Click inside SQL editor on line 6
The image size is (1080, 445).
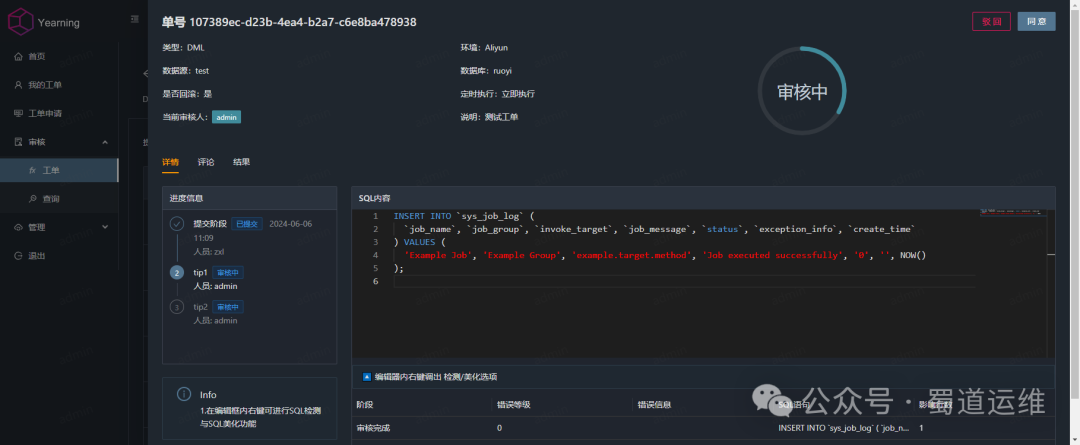pos(682,282)
